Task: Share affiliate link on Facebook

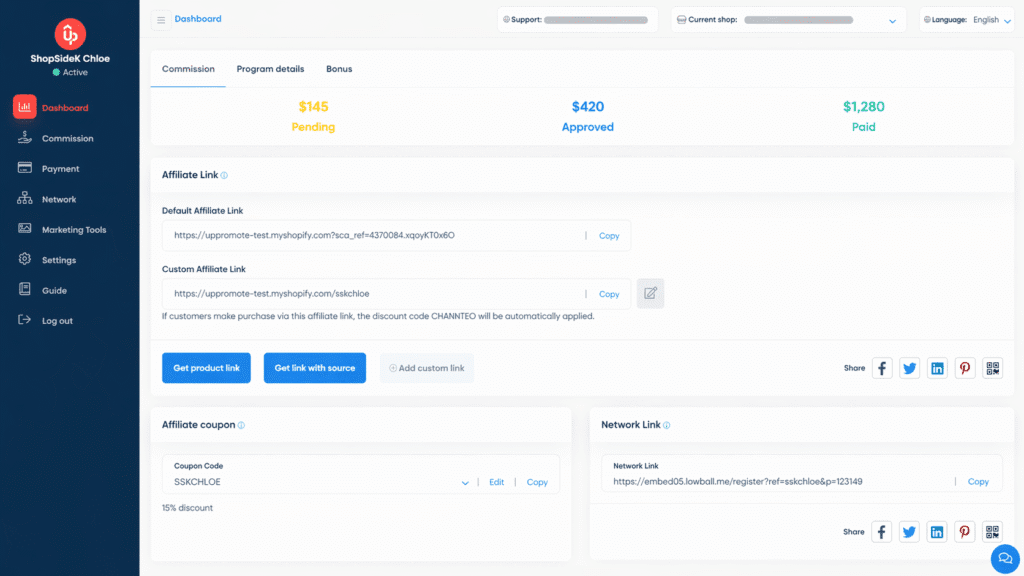Action: (881, 367)
